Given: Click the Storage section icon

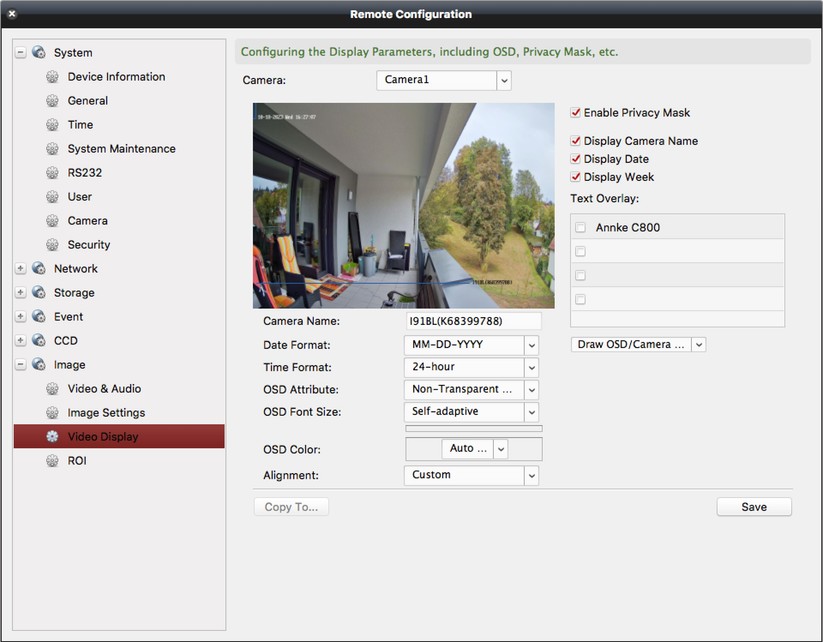Looking at the screenshot, I should click(x=38, y=292).
